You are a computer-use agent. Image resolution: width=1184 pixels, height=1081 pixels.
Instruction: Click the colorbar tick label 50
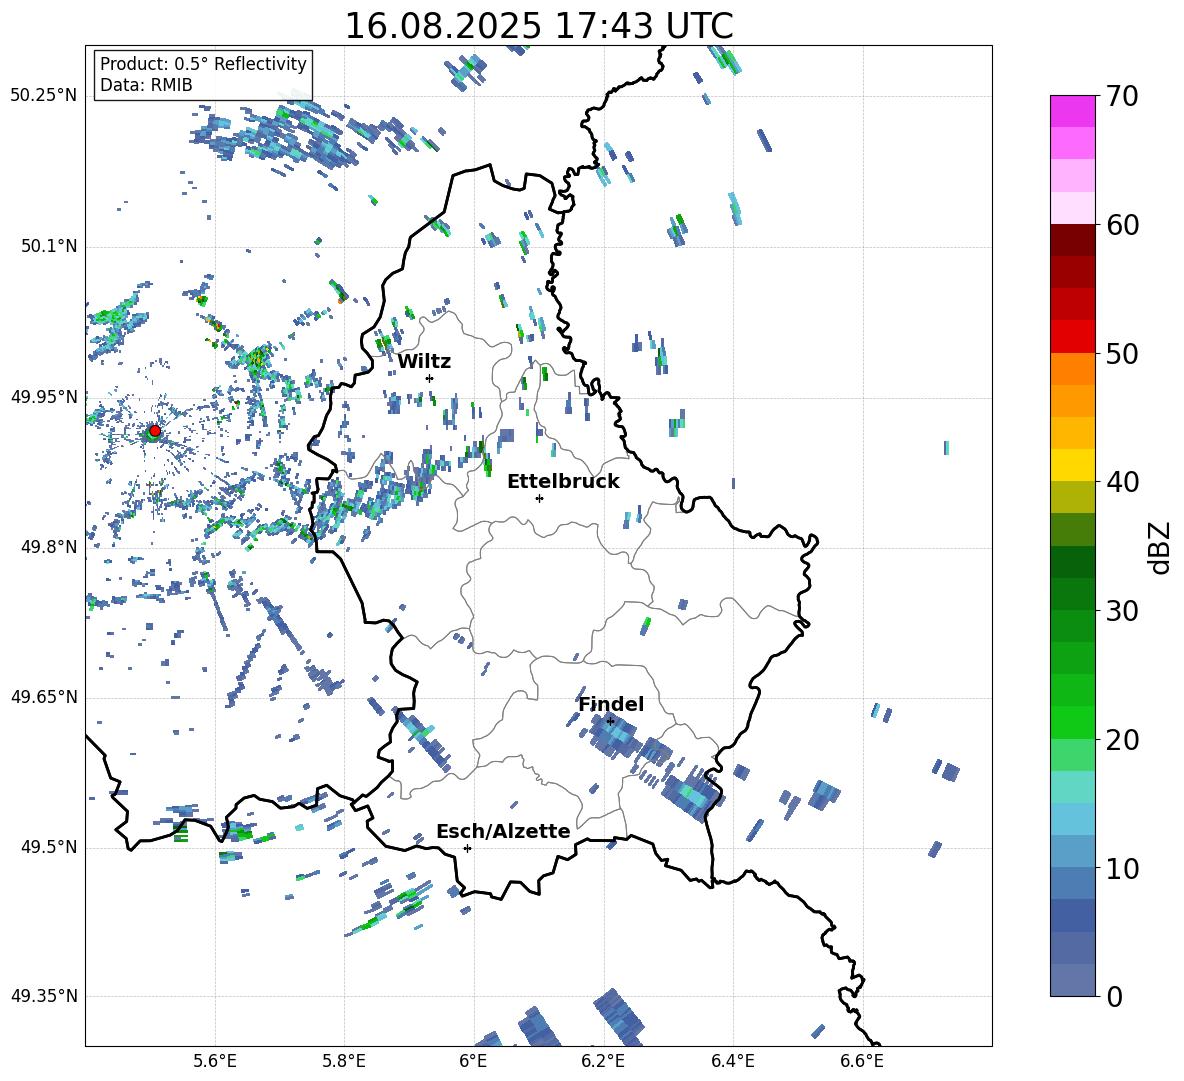[x=1122, y=354]
